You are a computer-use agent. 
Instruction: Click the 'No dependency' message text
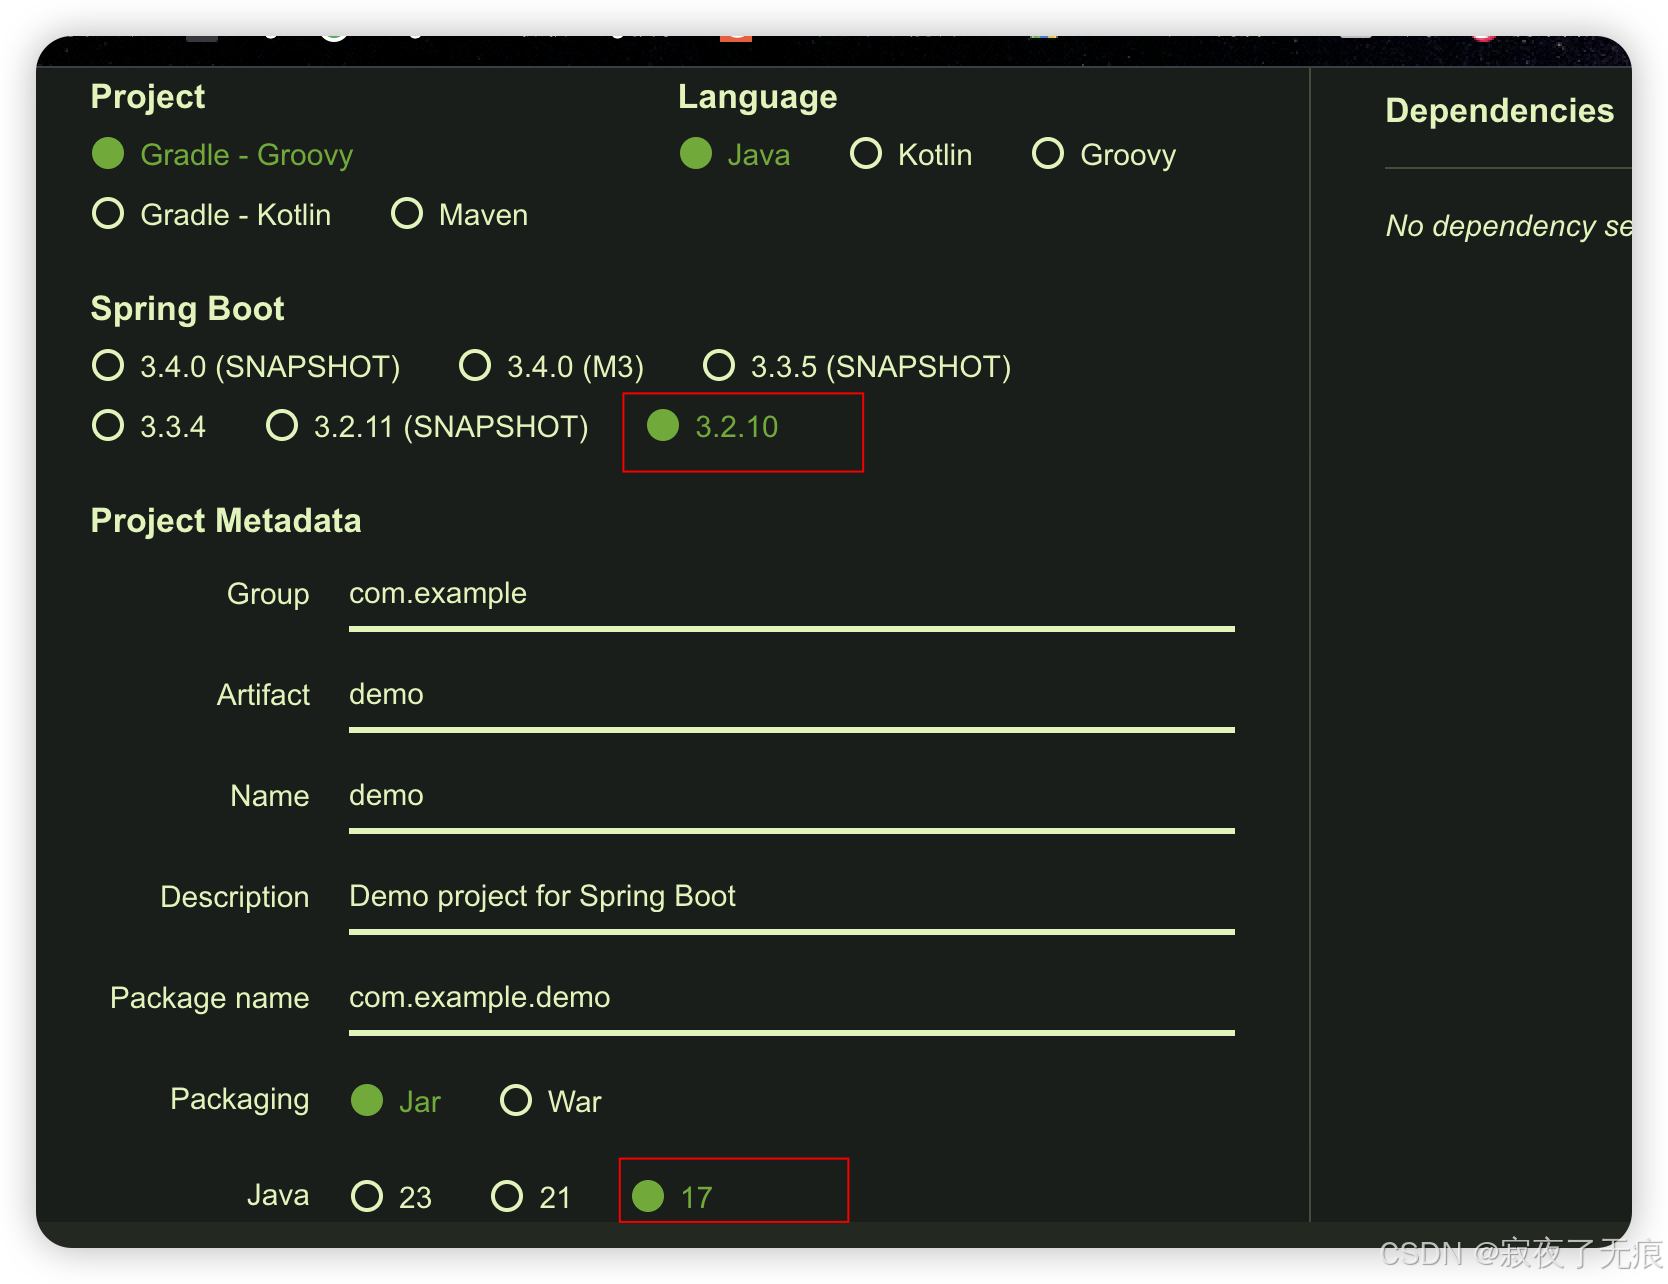coord(1509,226)
